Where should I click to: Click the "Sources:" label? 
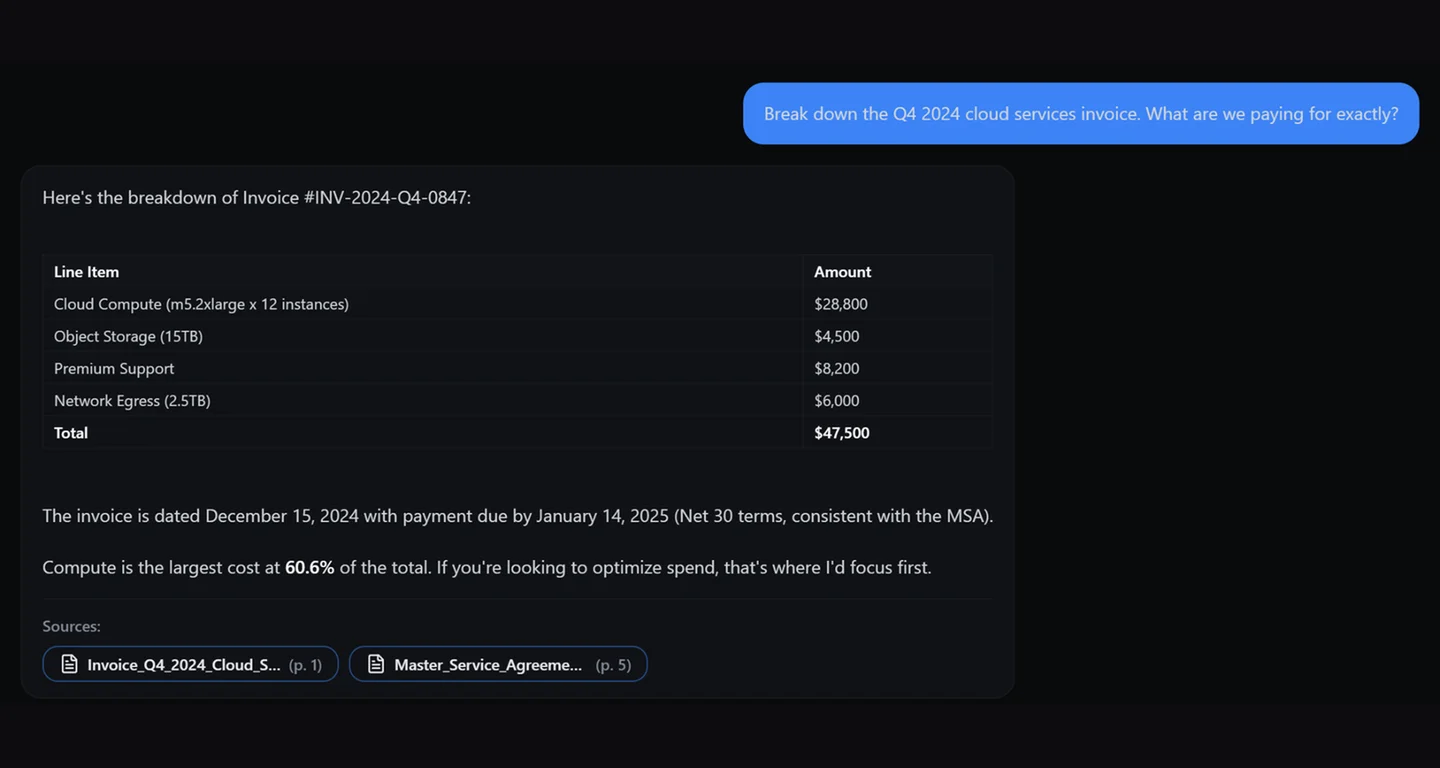[71, 626]
